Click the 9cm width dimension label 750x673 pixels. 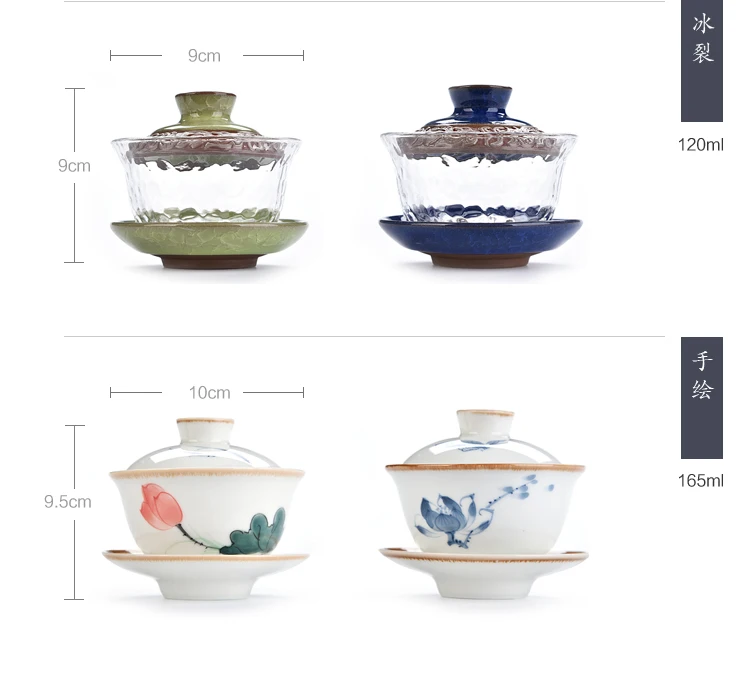tap(204, 56)
